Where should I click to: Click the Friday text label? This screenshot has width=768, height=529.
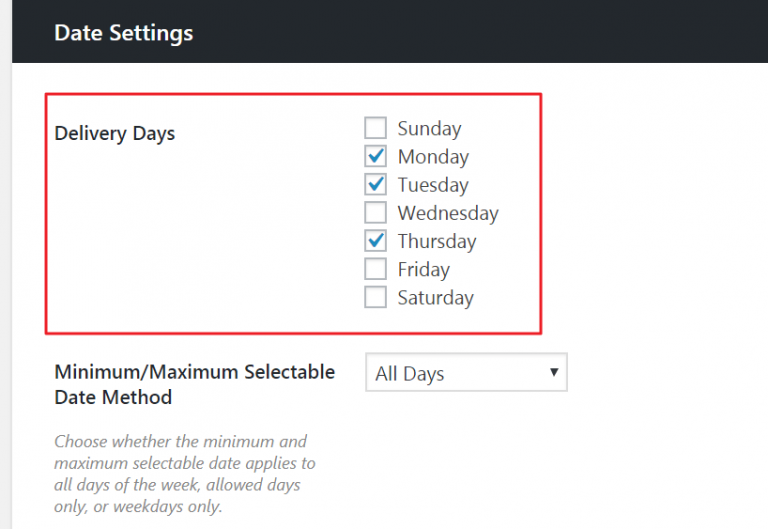coord(423,269)
